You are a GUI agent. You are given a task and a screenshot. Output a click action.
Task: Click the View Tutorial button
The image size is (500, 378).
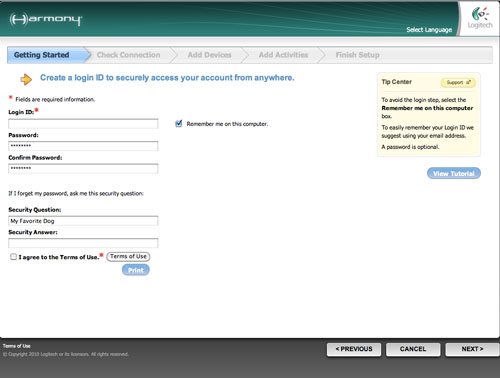click(454, 173)
